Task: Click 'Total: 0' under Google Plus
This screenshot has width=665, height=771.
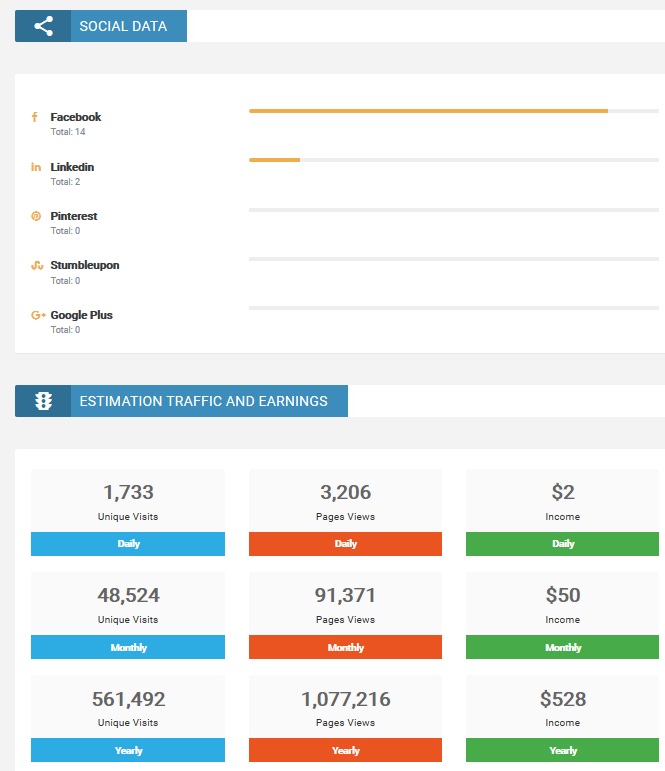Action: click(65, 330)
